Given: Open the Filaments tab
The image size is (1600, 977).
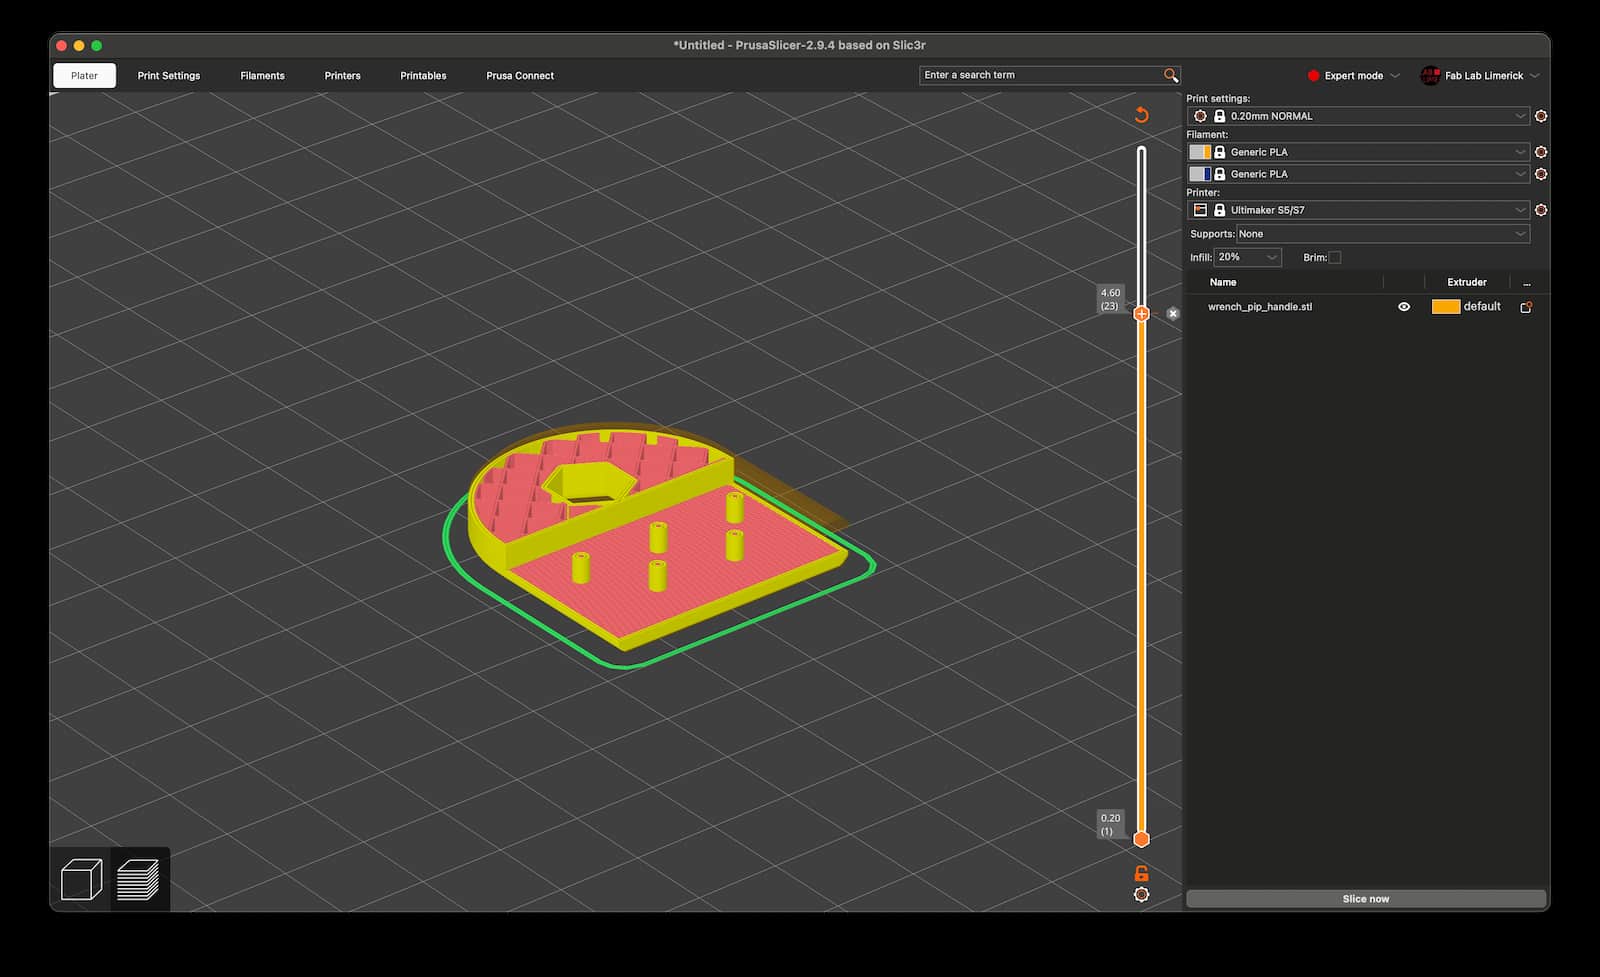Looking at the screenshot, I should (262, 76).
